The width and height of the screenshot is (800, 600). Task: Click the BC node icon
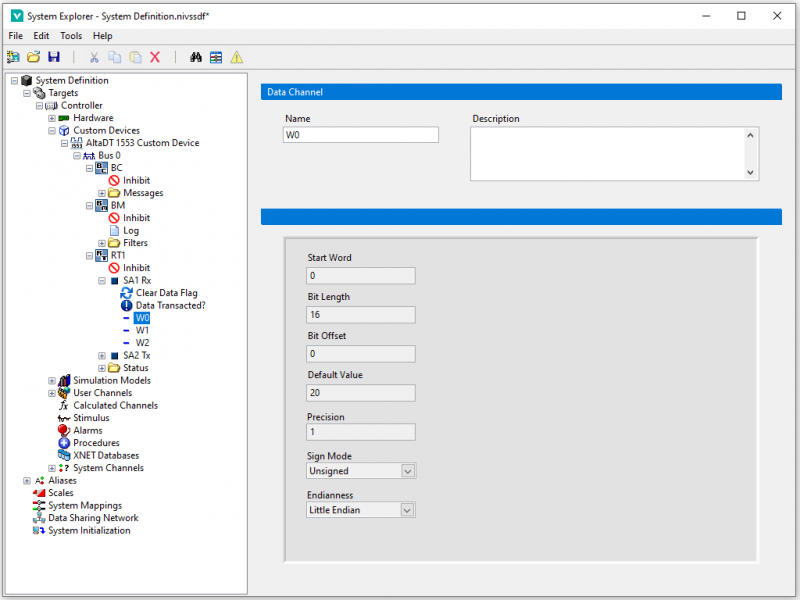[x=102, y=168]
